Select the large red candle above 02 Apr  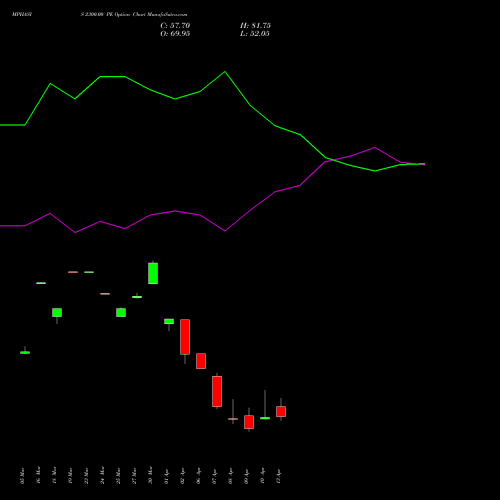tap(185, 337)
